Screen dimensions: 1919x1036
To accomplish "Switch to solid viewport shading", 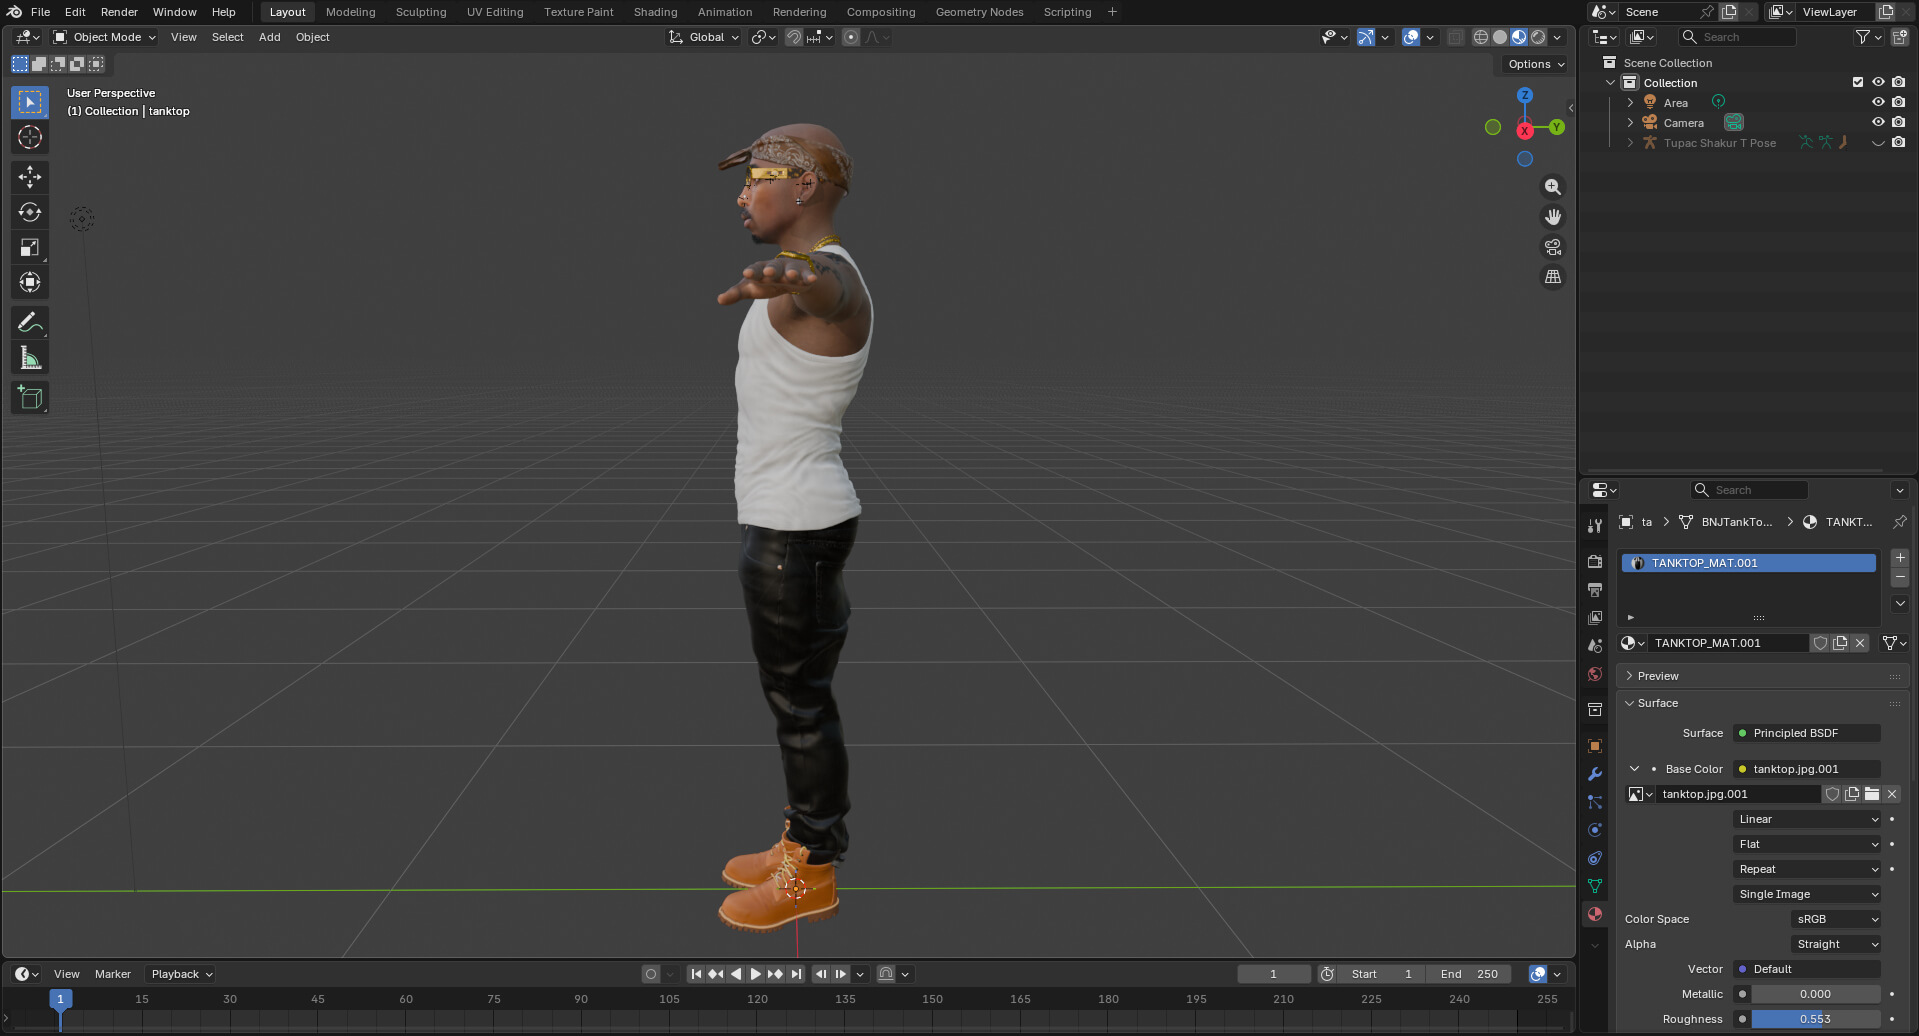I will tap(1500, 37).
